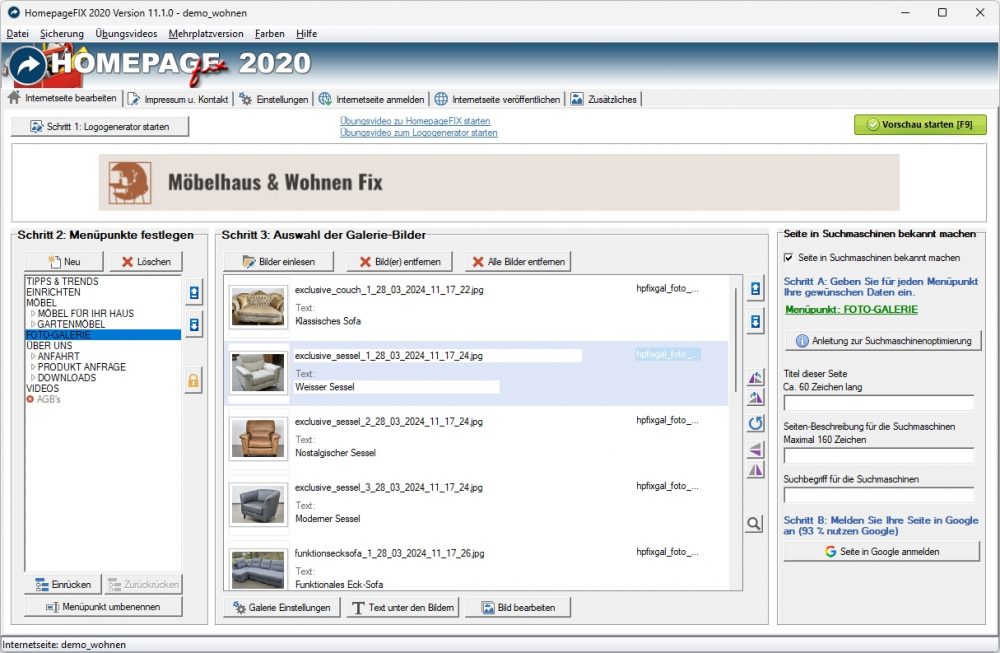Click the new page icon on Neu

[55, 261]
